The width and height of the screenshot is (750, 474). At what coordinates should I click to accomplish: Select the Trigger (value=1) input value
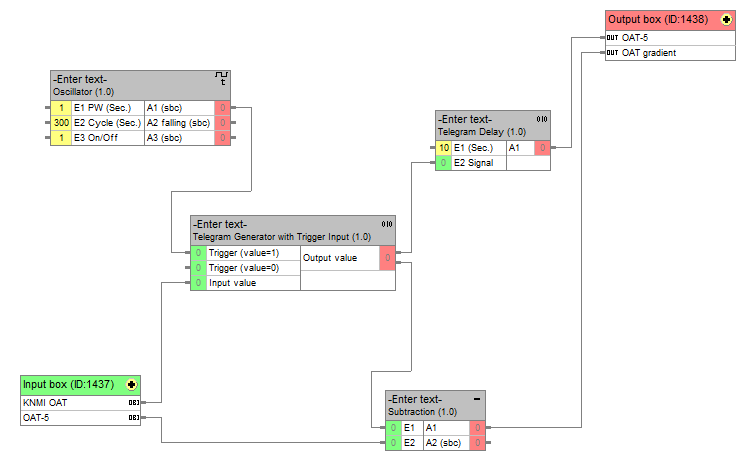tap(199, 253)
